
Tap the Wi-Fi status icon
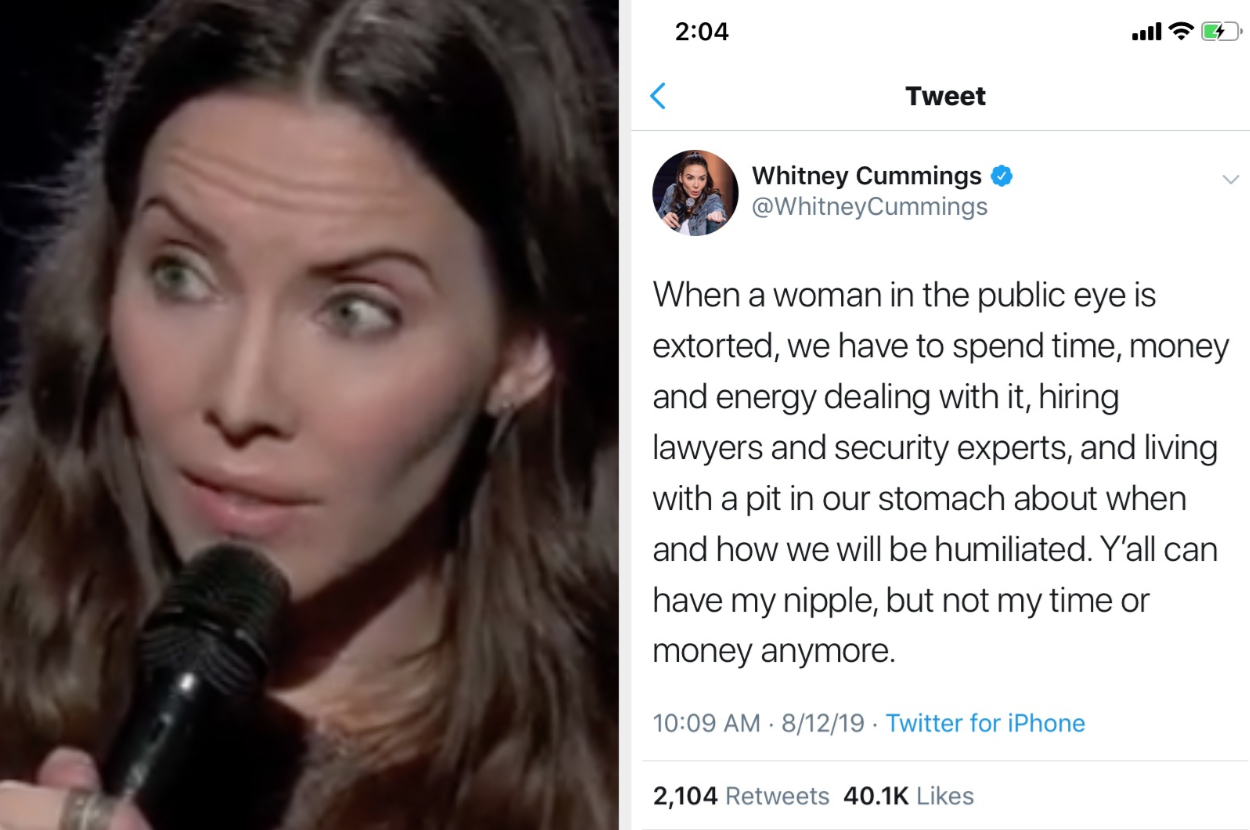[1181, 32]
